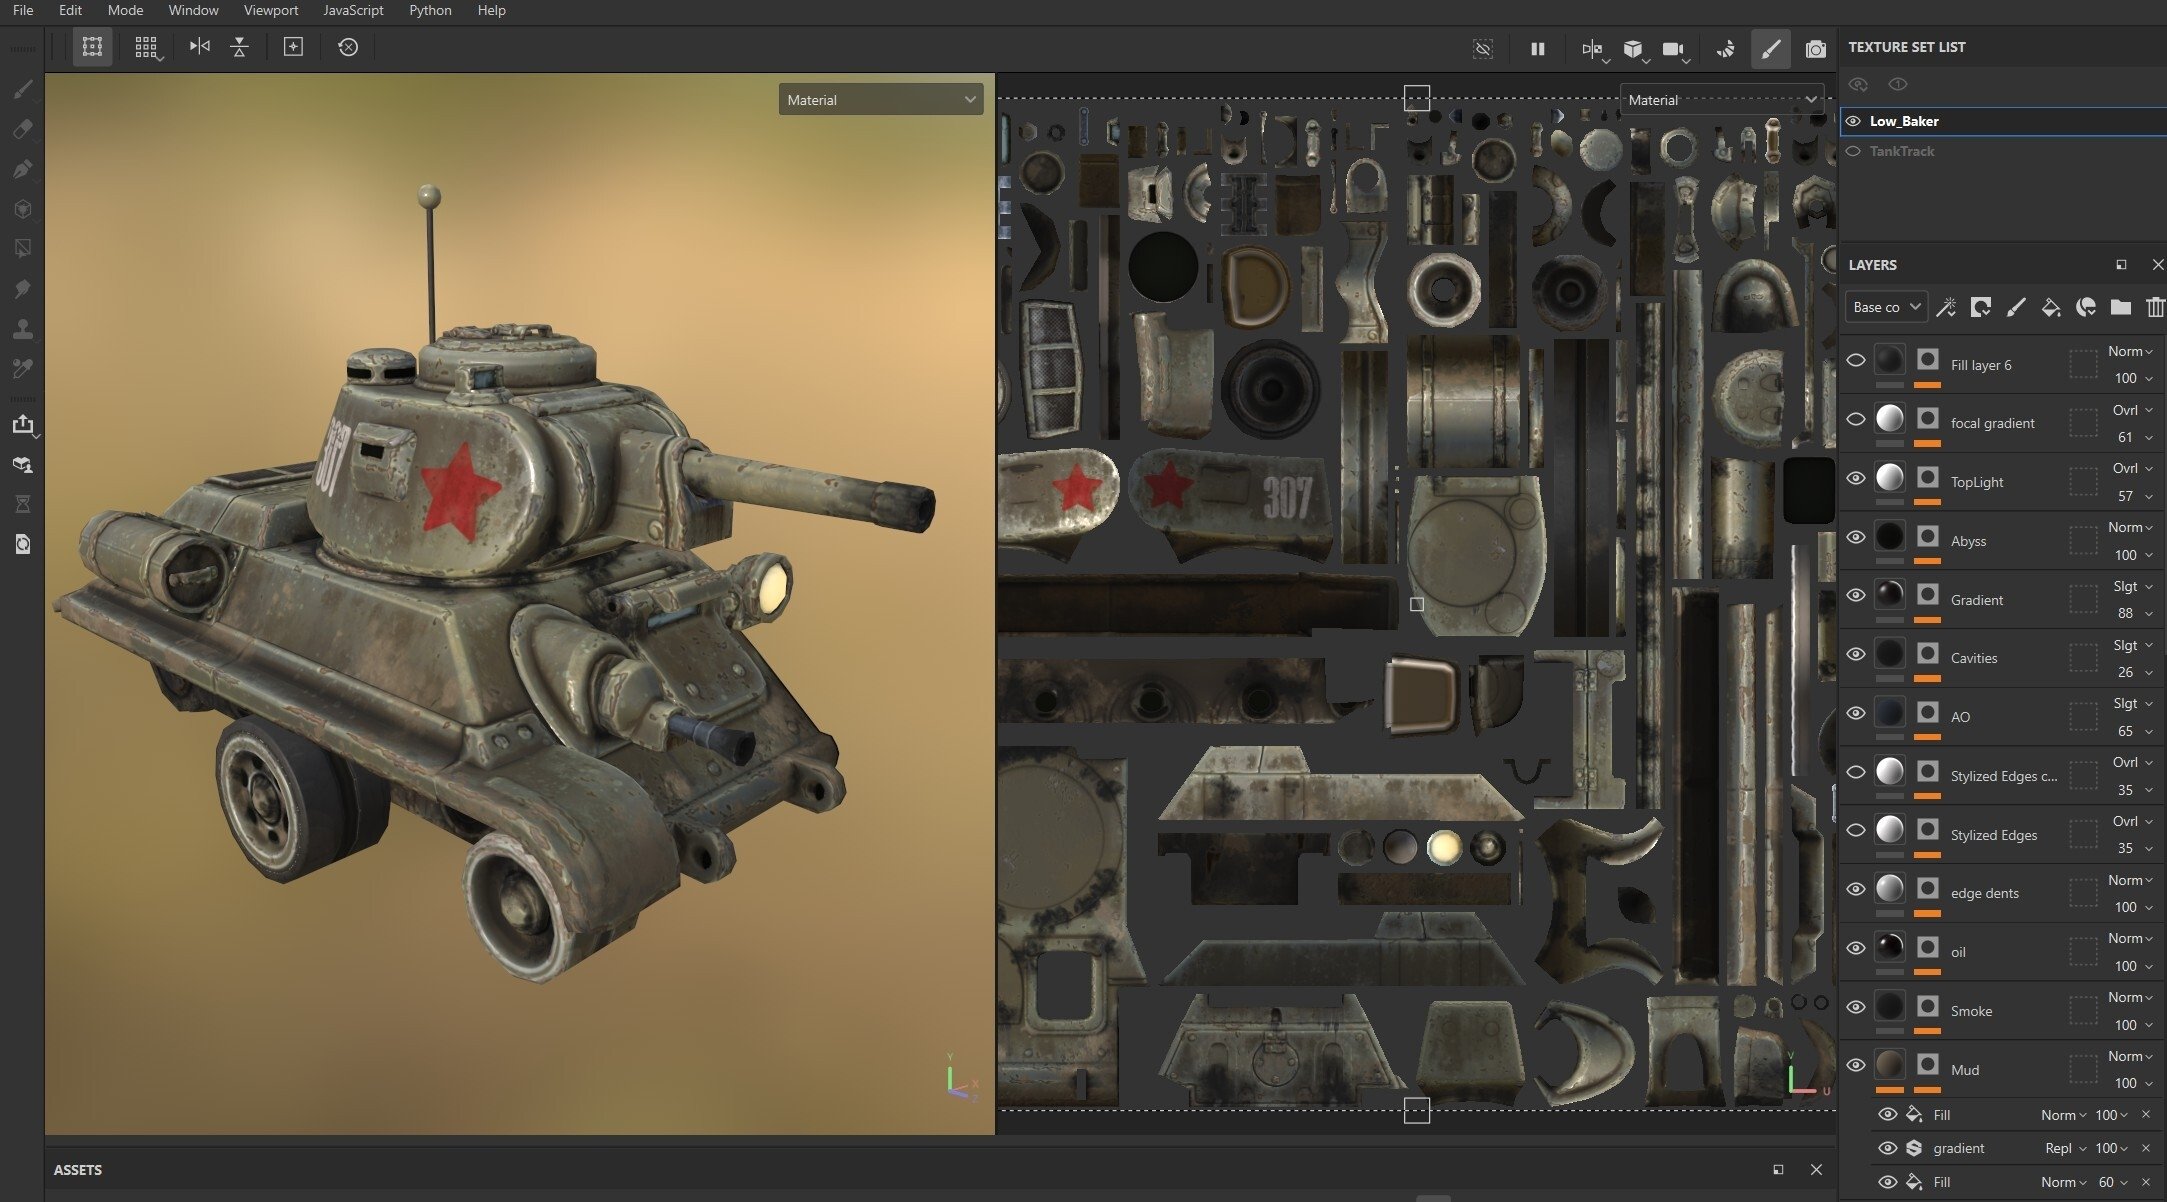The image size is (2167, 1202).
Task: Hide the Fill layer 6 layer
Action: [x=1855, y=360]
